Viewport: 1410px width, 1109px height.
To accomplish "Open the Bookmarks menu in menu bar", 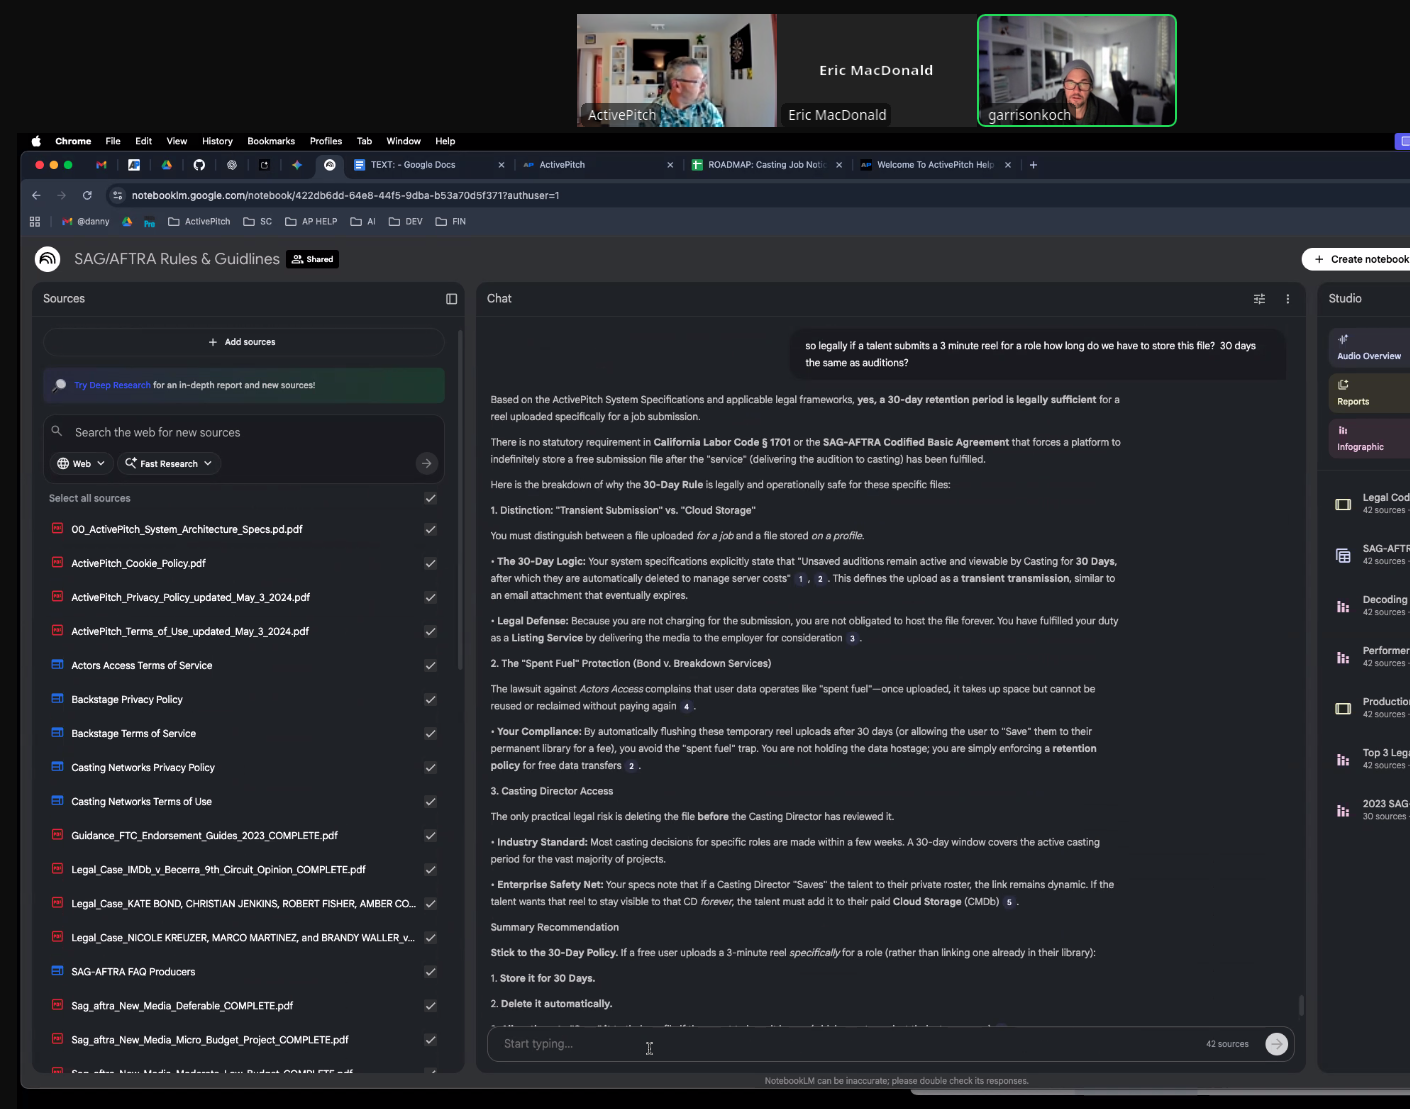I will tap(271, 141).
